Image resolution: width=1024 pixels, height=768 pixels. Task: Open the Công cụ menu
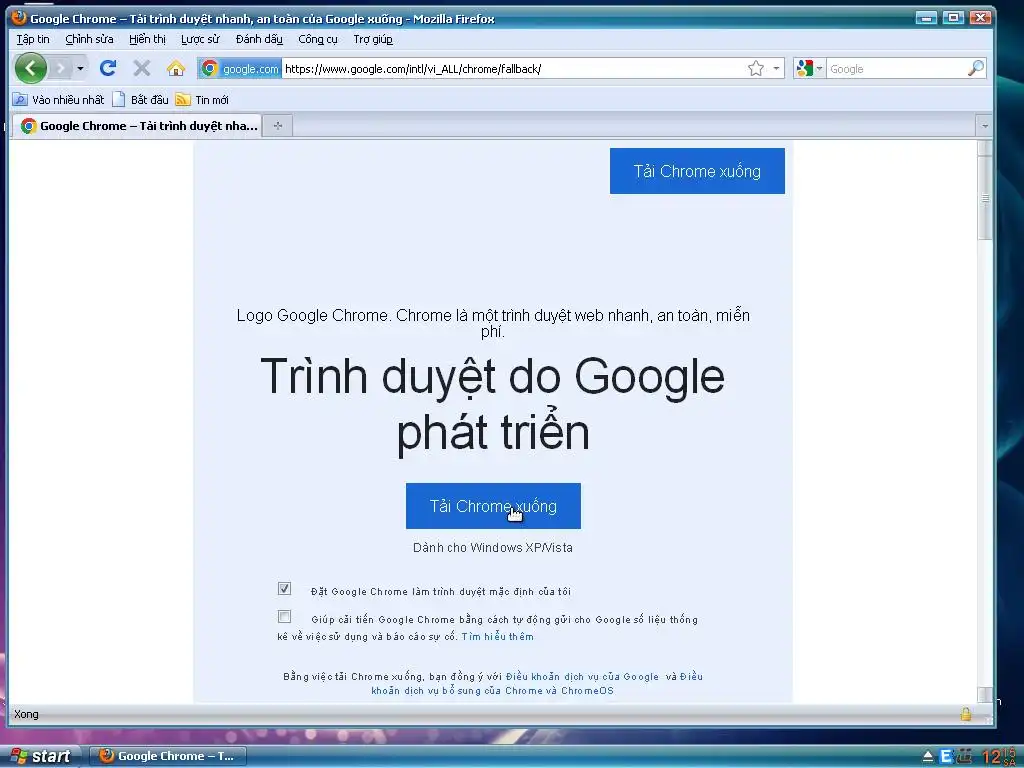318,39
